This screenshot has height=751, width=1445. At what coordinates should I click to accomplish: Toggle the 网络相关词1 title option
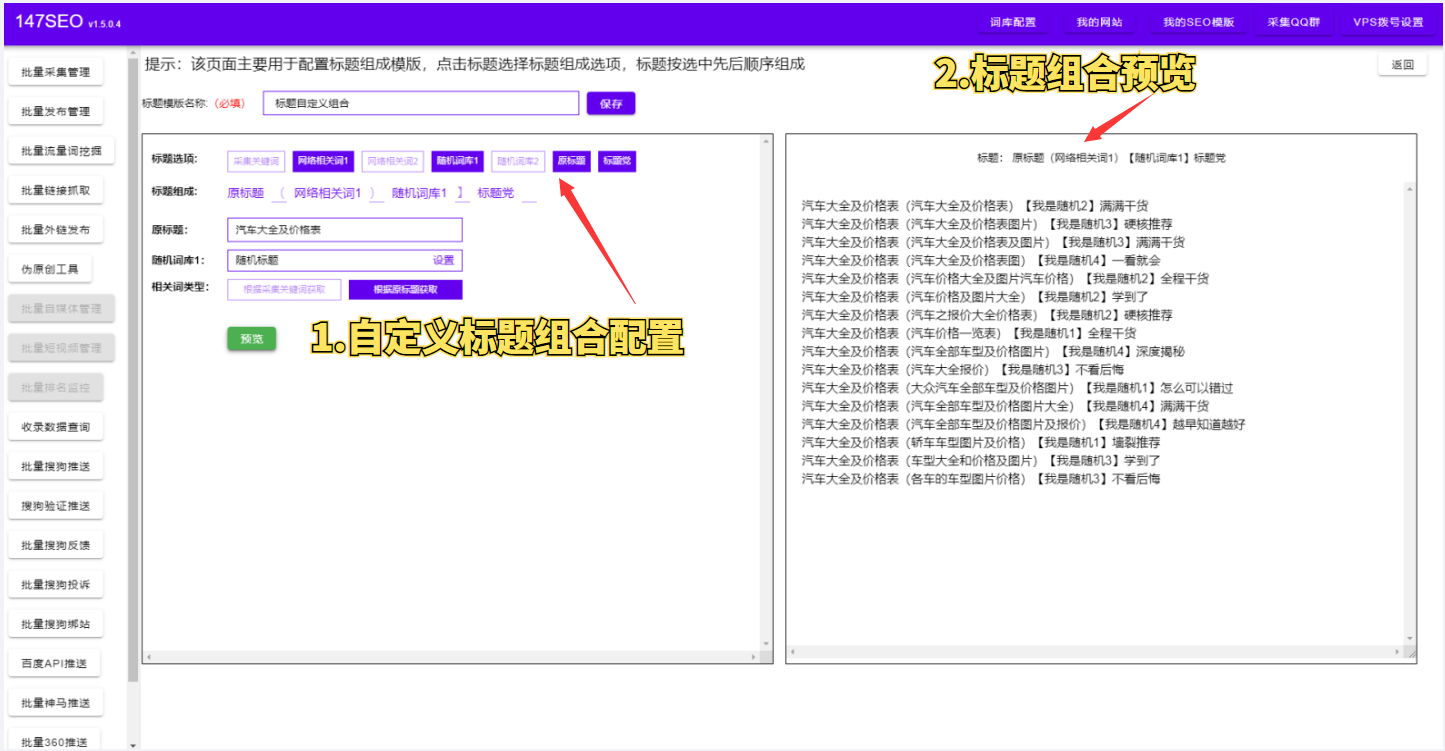click(324, 161)
